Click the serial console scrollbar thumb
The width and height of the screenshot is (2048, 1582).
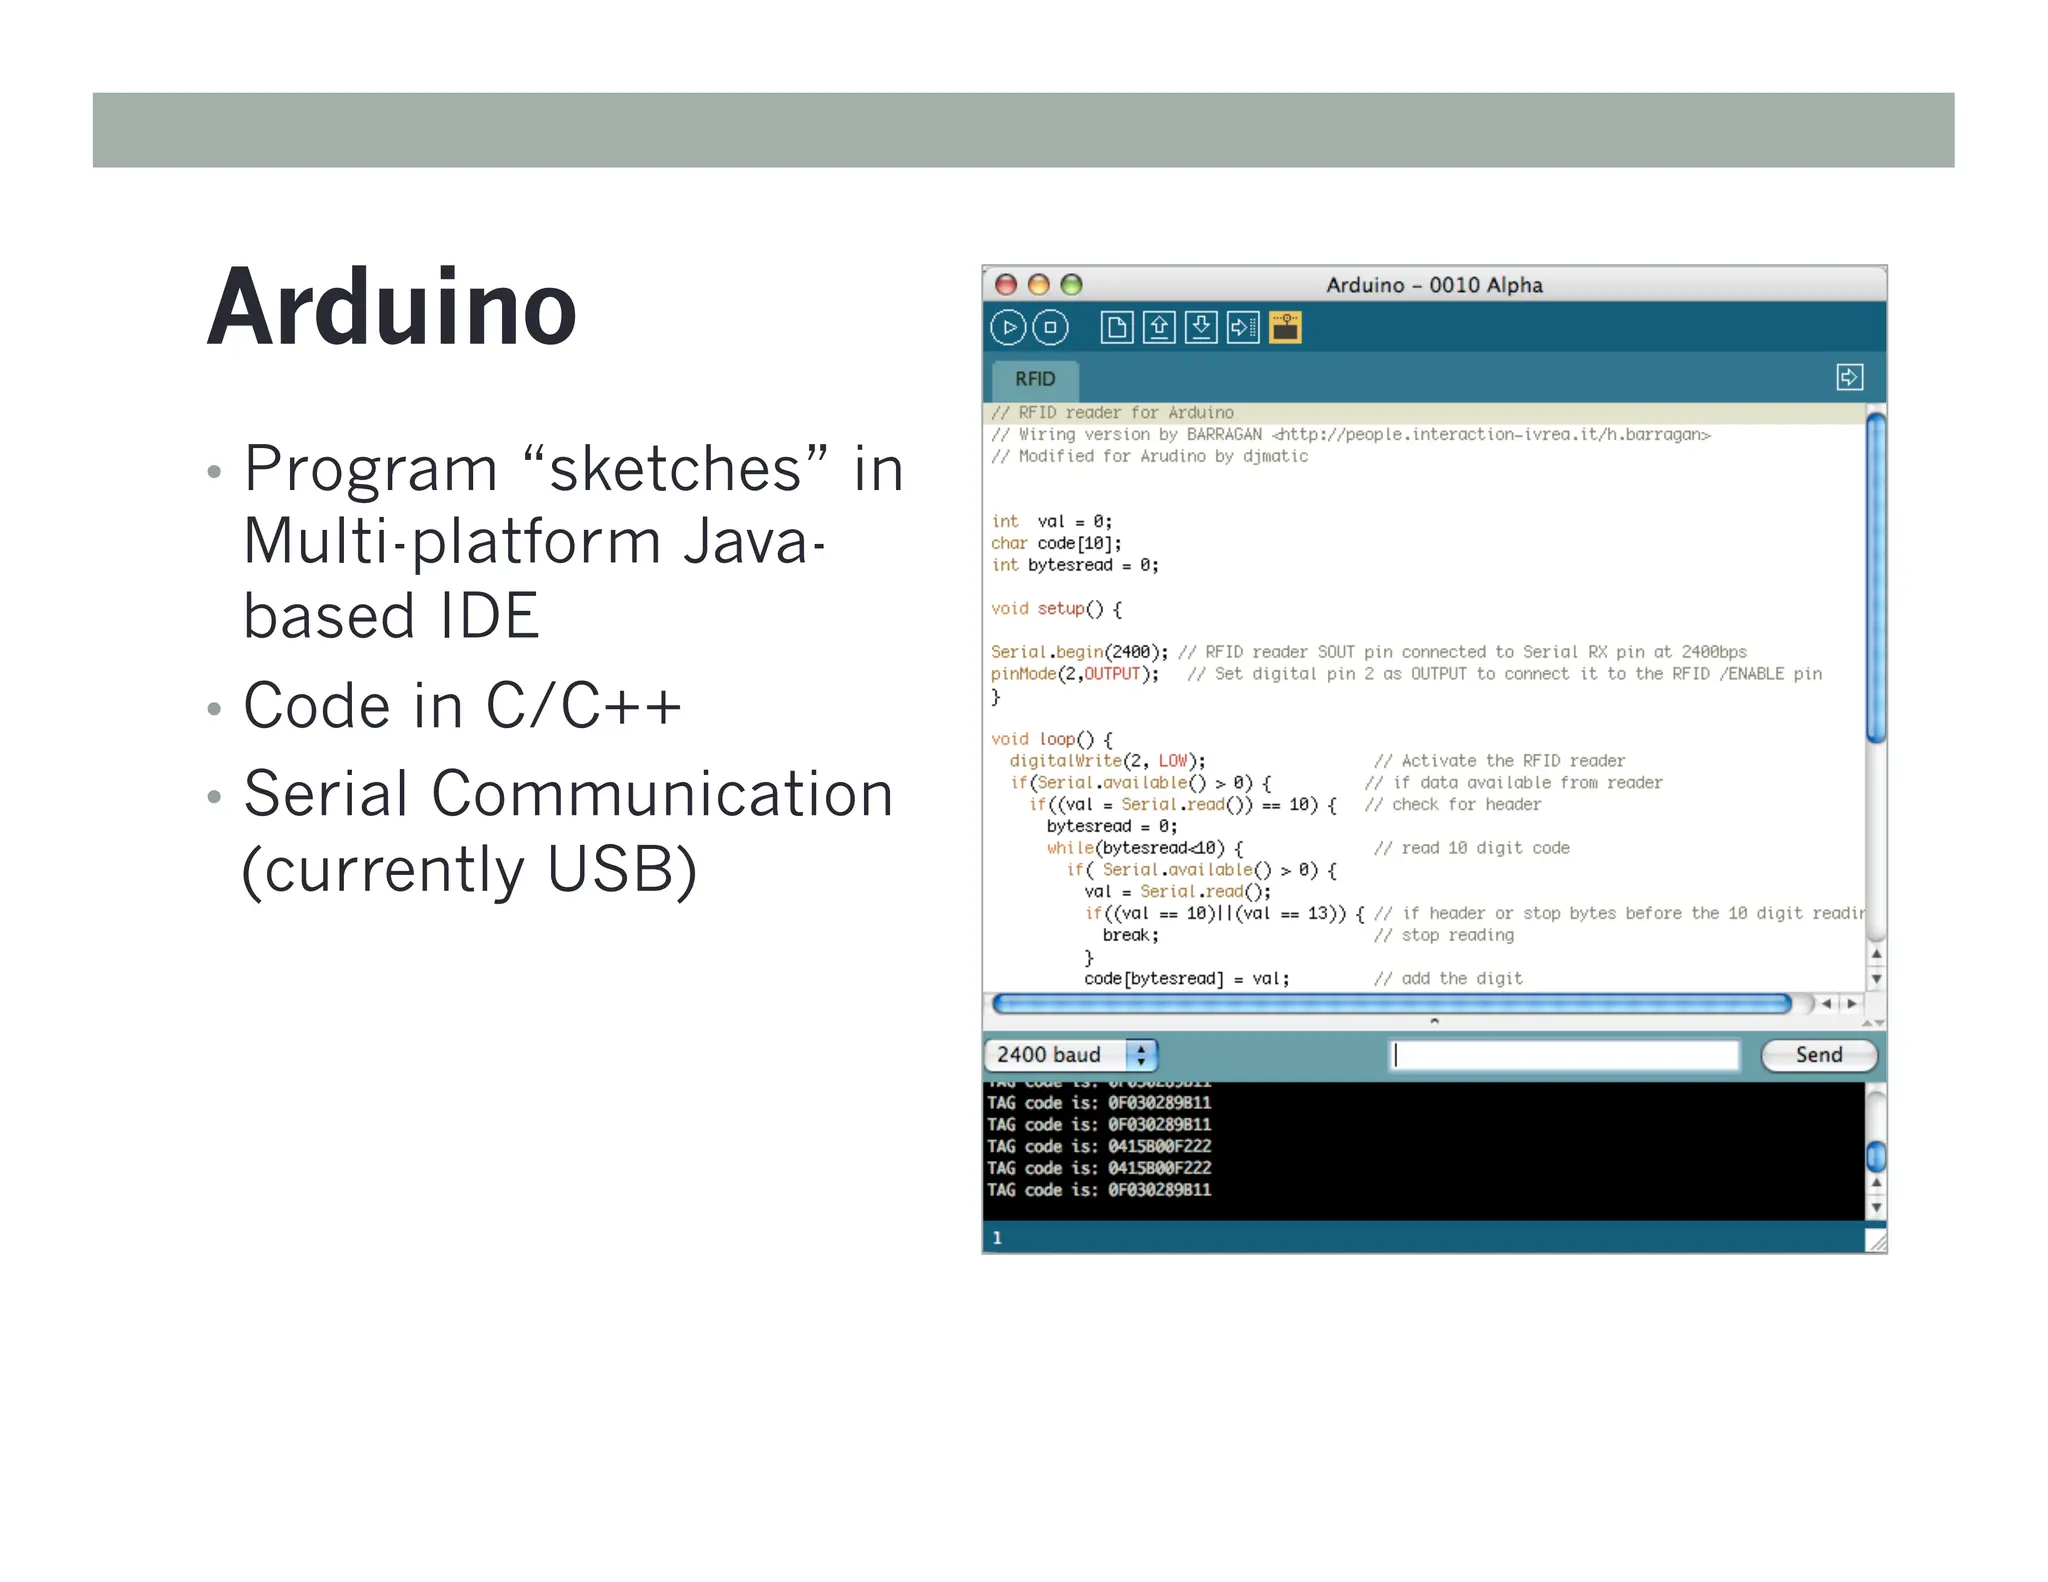(1876, 1156)
